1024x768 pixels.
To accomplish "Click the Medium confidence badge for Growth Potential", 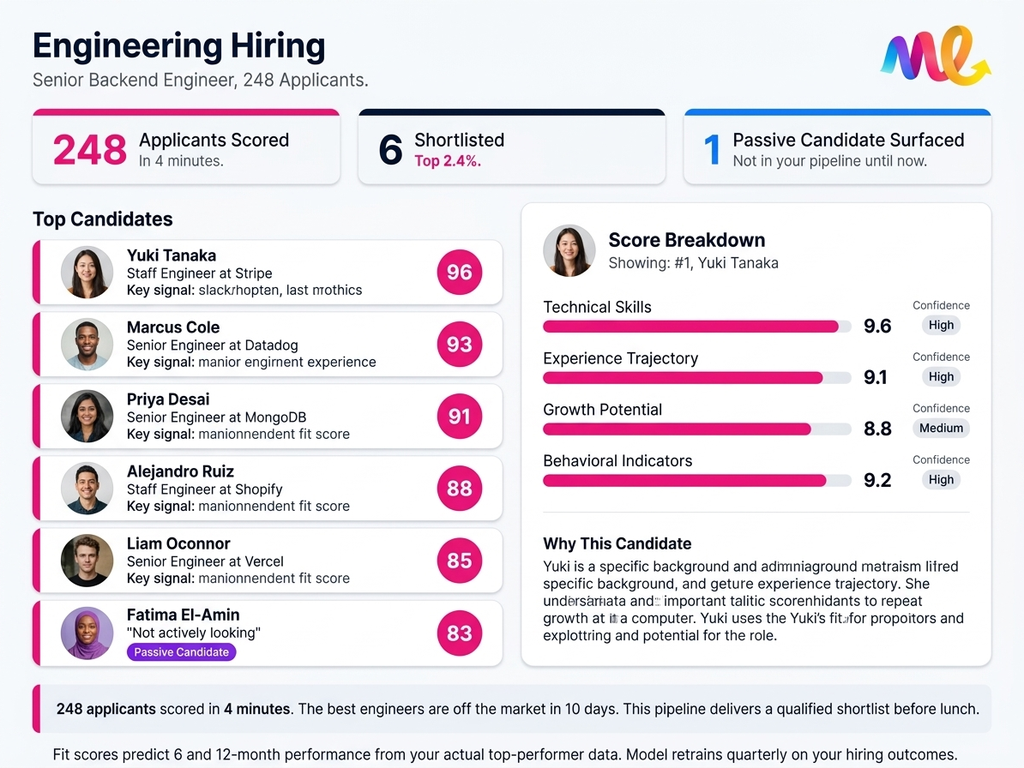I will click(941, 428).
